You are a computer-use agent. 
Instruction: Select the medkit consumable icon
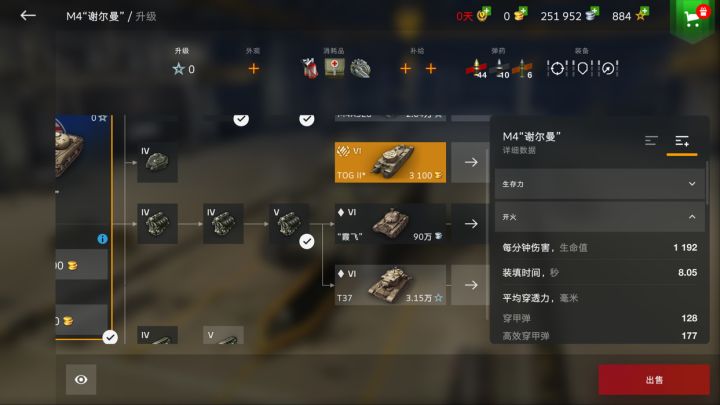tap(335, 68)
